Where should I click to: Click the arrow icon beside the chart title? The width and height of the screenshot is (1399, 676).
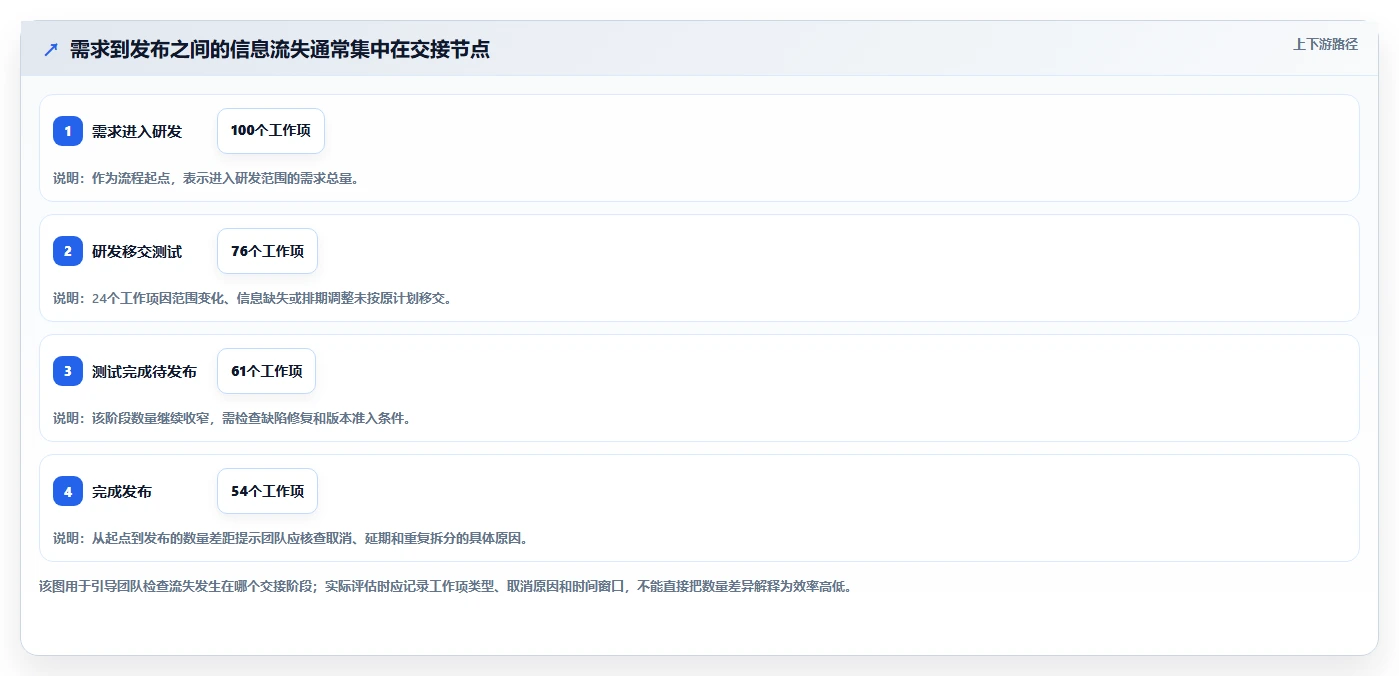51,50
